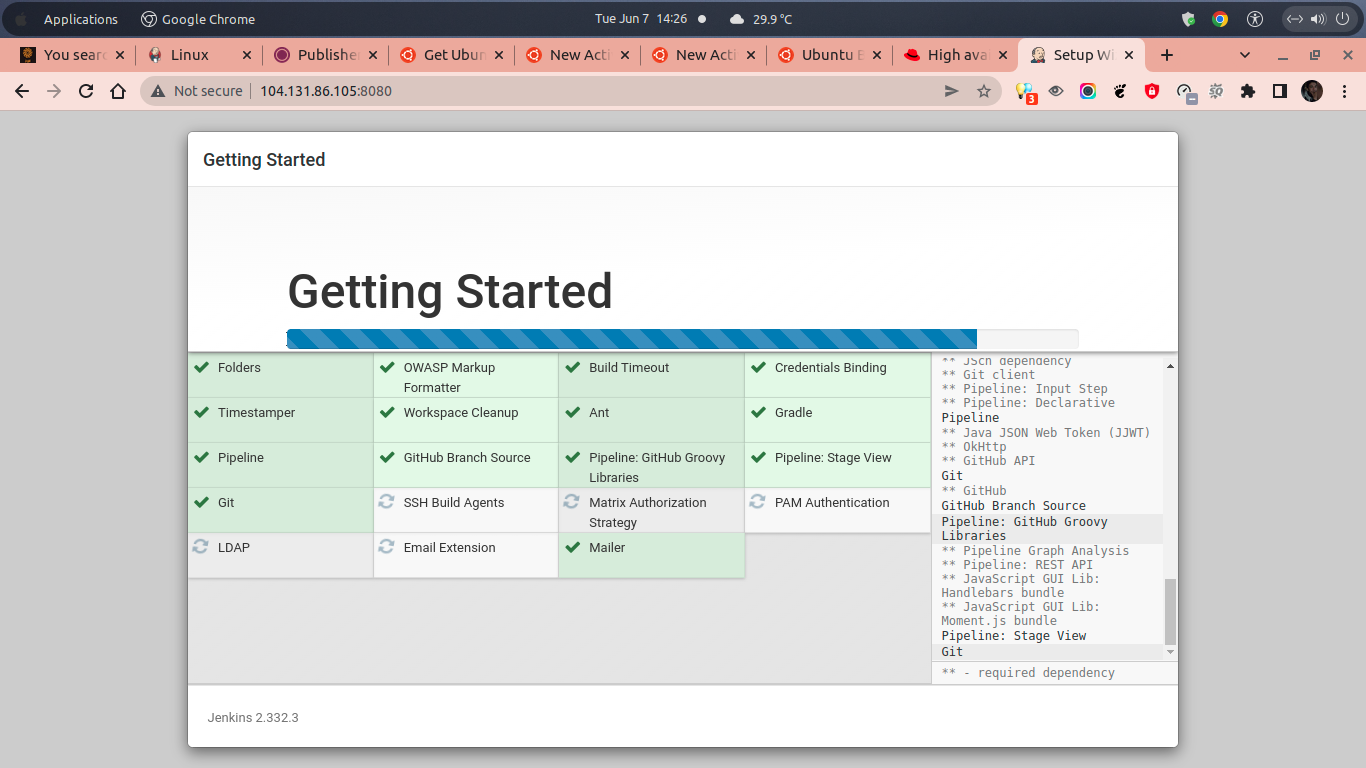Click the checkmark icon beside Build Timeout
The height and width of the screenshot is (768, 1366).
tap(573, 368)
